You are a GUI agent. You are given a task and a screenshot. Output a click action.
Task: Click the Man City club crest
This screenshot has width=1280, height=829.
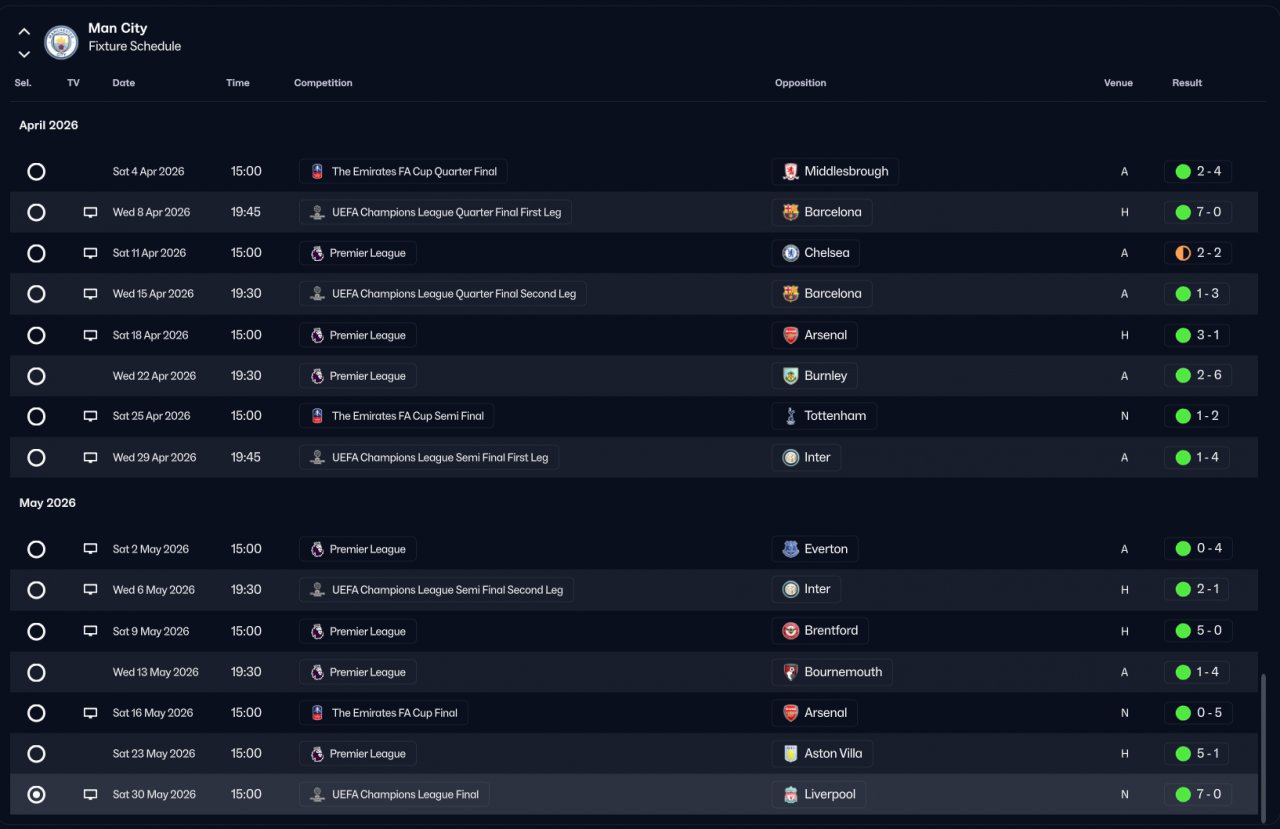61,42
